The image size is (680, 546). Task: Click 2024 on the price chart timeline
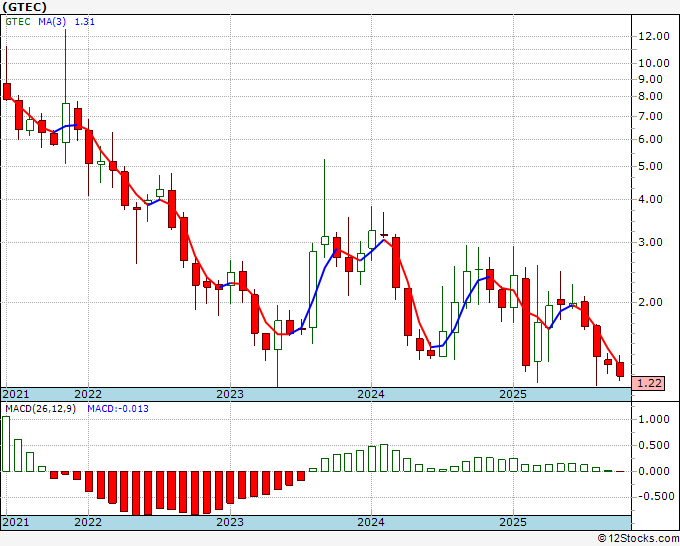[371, 394]
